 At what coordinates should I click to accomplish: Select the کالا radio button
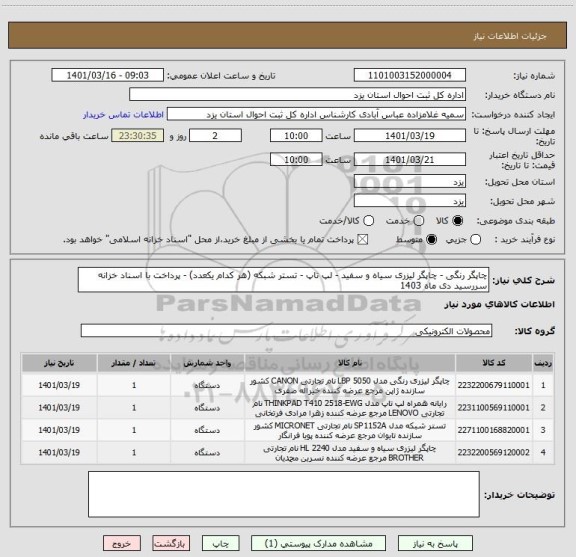click(x=458, y=221)
